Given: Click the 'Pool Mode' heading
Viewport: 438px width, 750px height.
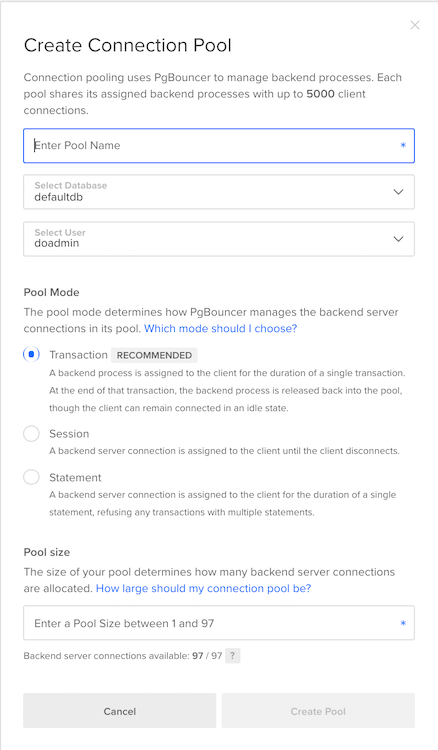Looking at the screenshot, I should [x=52, y=292].
